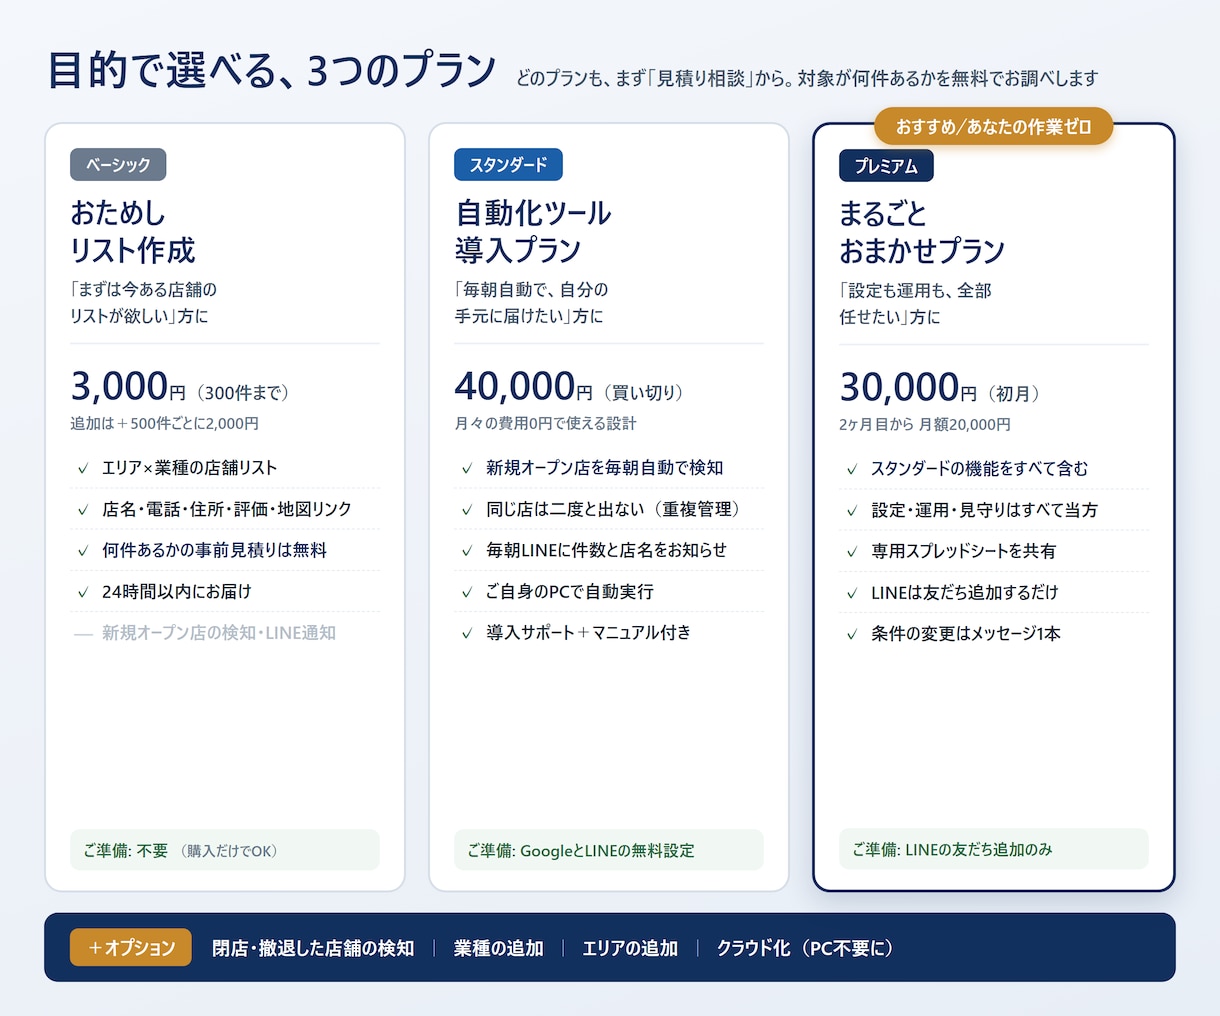Select クラウド化（PC不要に）option
Image resolution: width=1220 pixels, height=1016 pixels.
(806, 948)
